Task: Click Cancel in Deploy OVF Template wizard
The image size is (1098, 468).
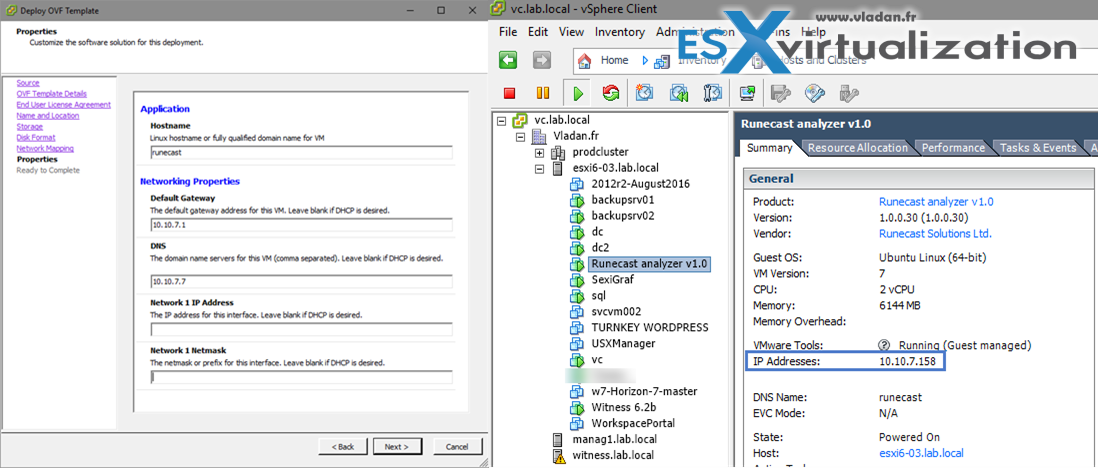Action: point(457,446)
